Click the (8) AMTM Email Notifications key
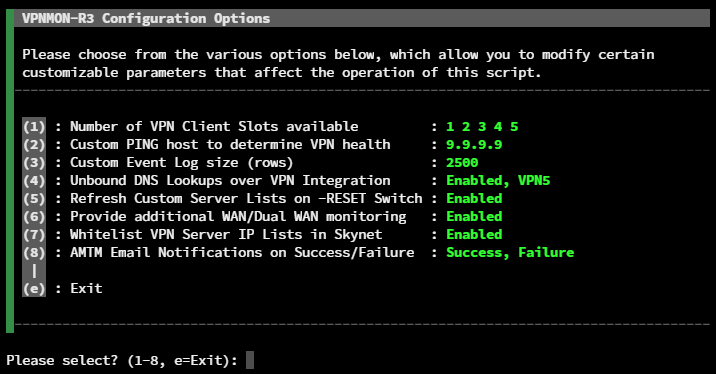The height and width of the screenshot is (374, 716). pos(34,253)
